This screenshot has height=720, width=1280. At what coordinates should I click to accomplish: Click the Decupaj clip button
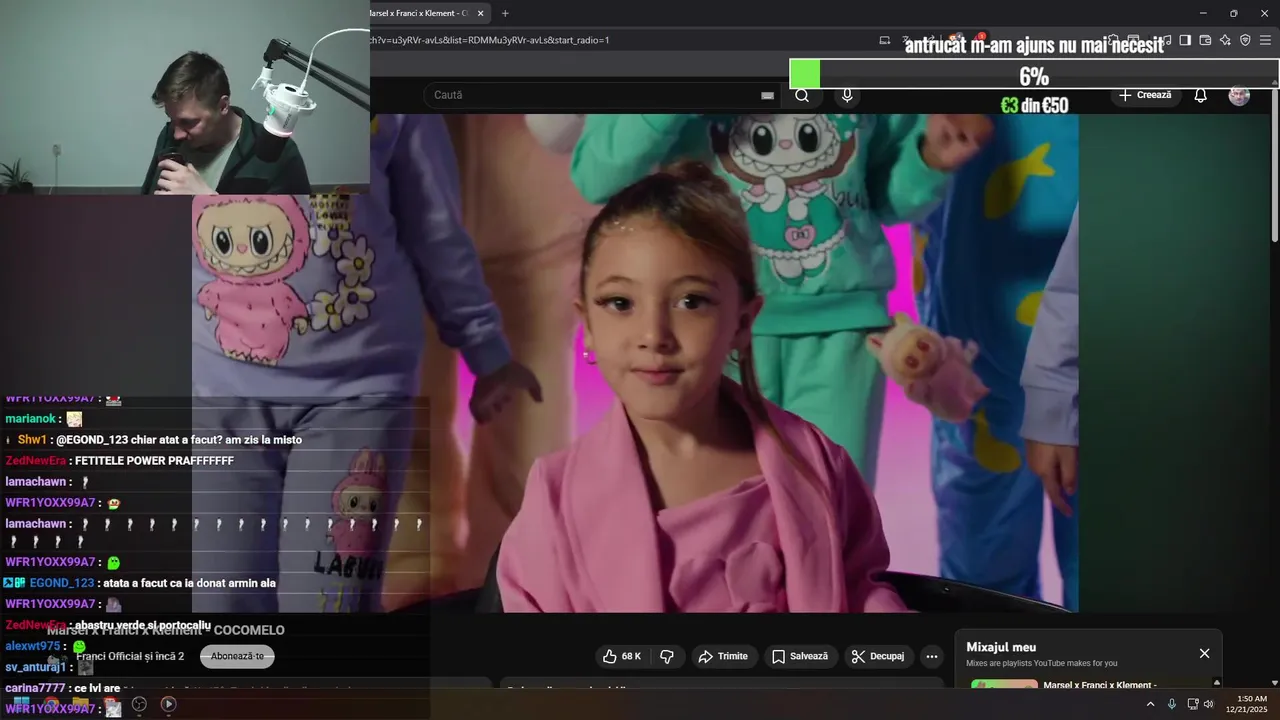click(x=878, y=656)
